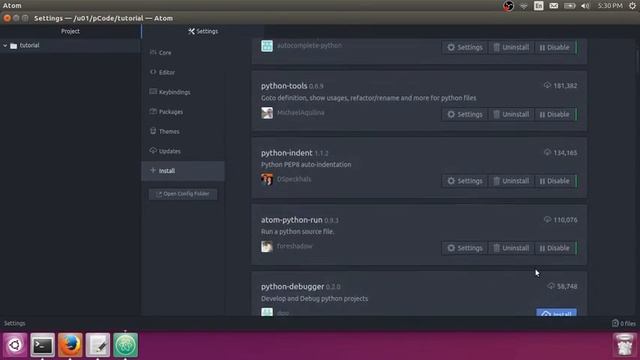
Task: Launch Terminal from the dock
Action: (x=42, y=345)
